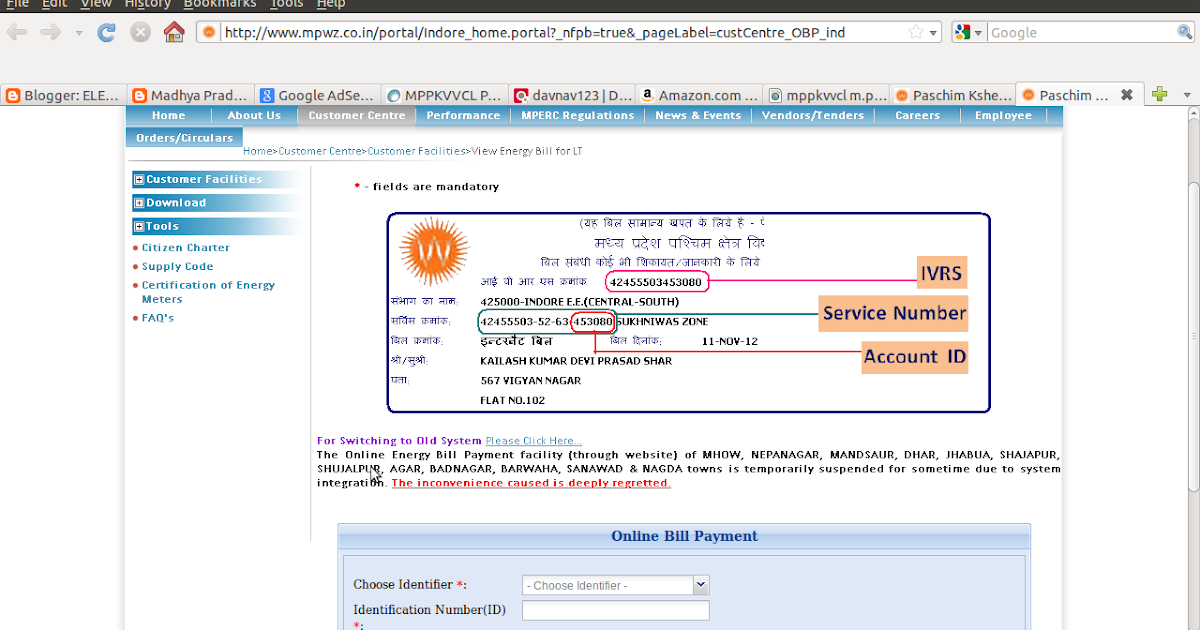Click the MPWZ sun logo on the bill
The width and height of the screenshot is (1200, 630).
tap(434, 251)
